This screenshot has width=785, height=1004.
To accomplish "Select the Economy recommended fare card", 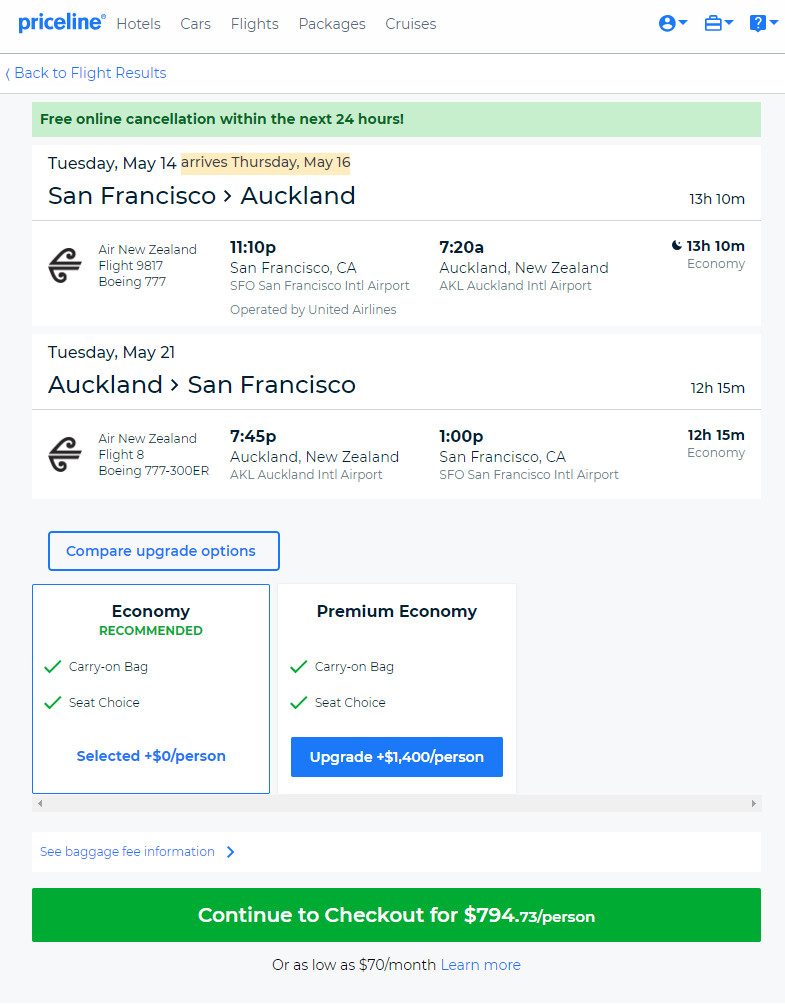I will tap(151, 688).
